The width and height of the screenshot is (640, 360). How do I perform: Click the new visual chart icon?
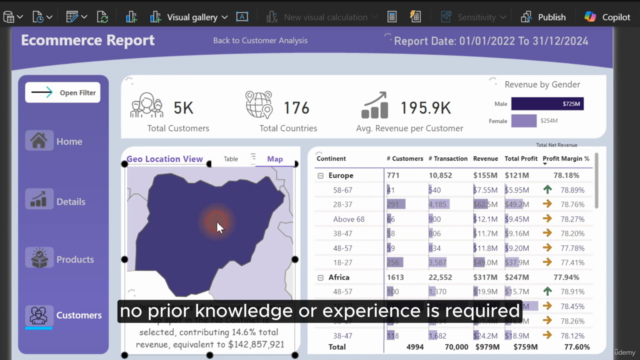[131, 17]
